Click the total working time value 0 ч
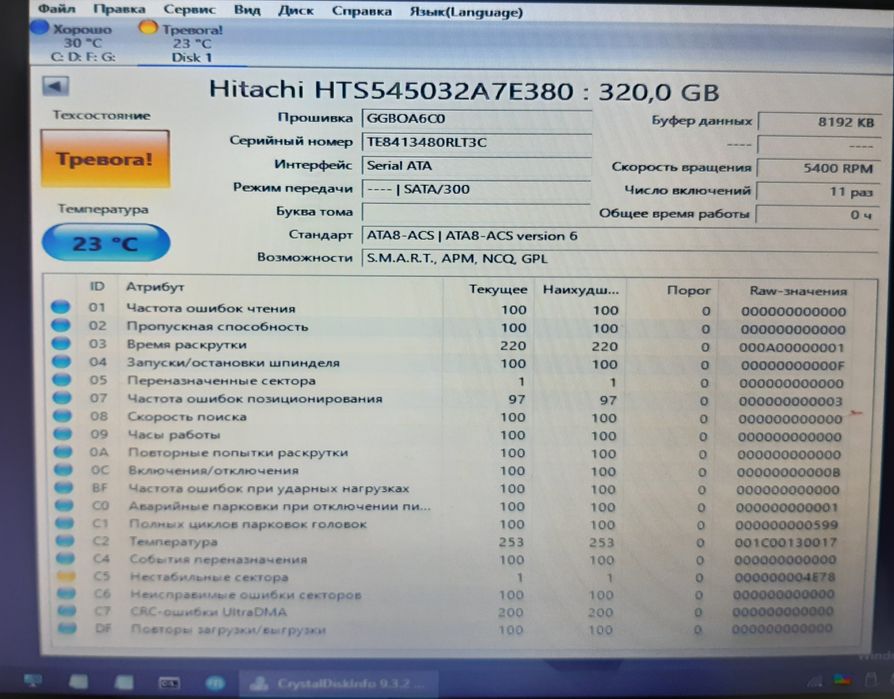This screenshot has height=699, width=894. pos(817,215)
